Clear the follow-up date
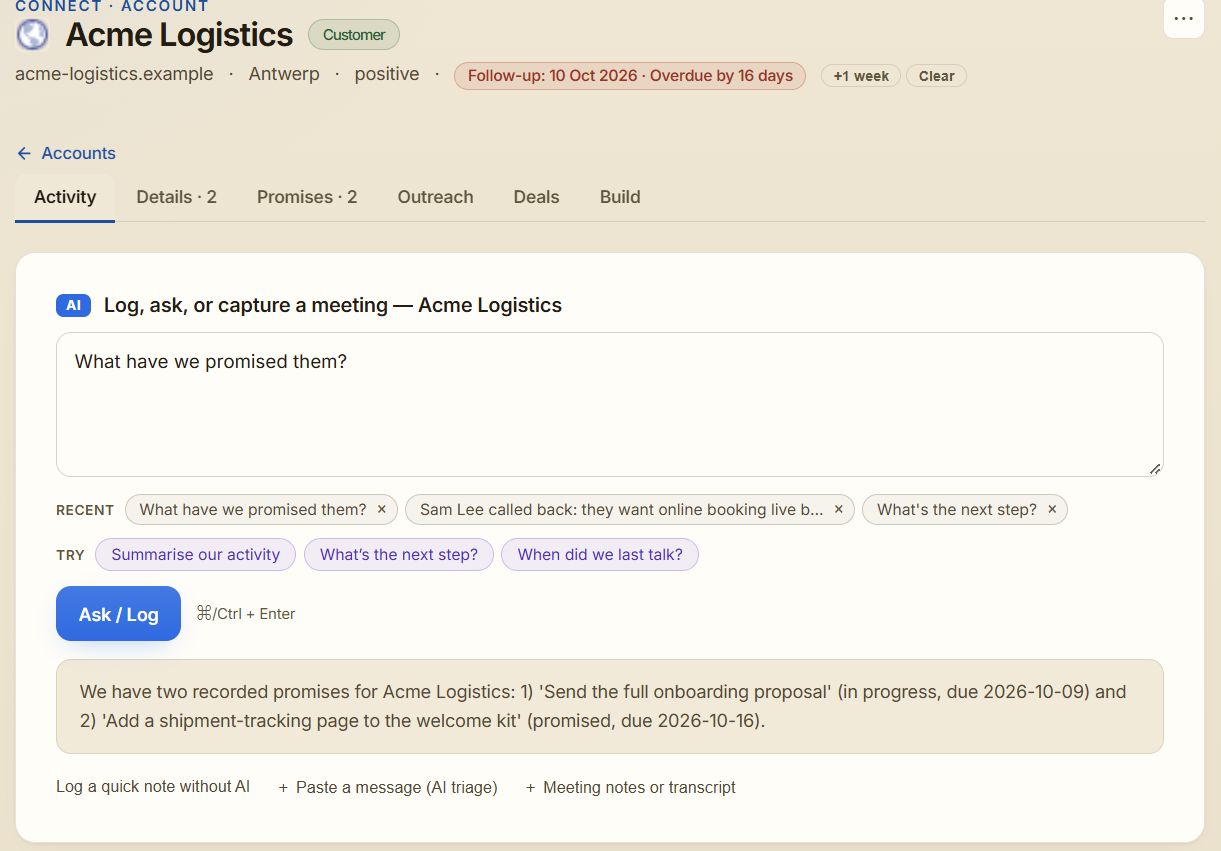This screenshot has height=851, width=1221. pyautogui.click(x=936, y=76)
